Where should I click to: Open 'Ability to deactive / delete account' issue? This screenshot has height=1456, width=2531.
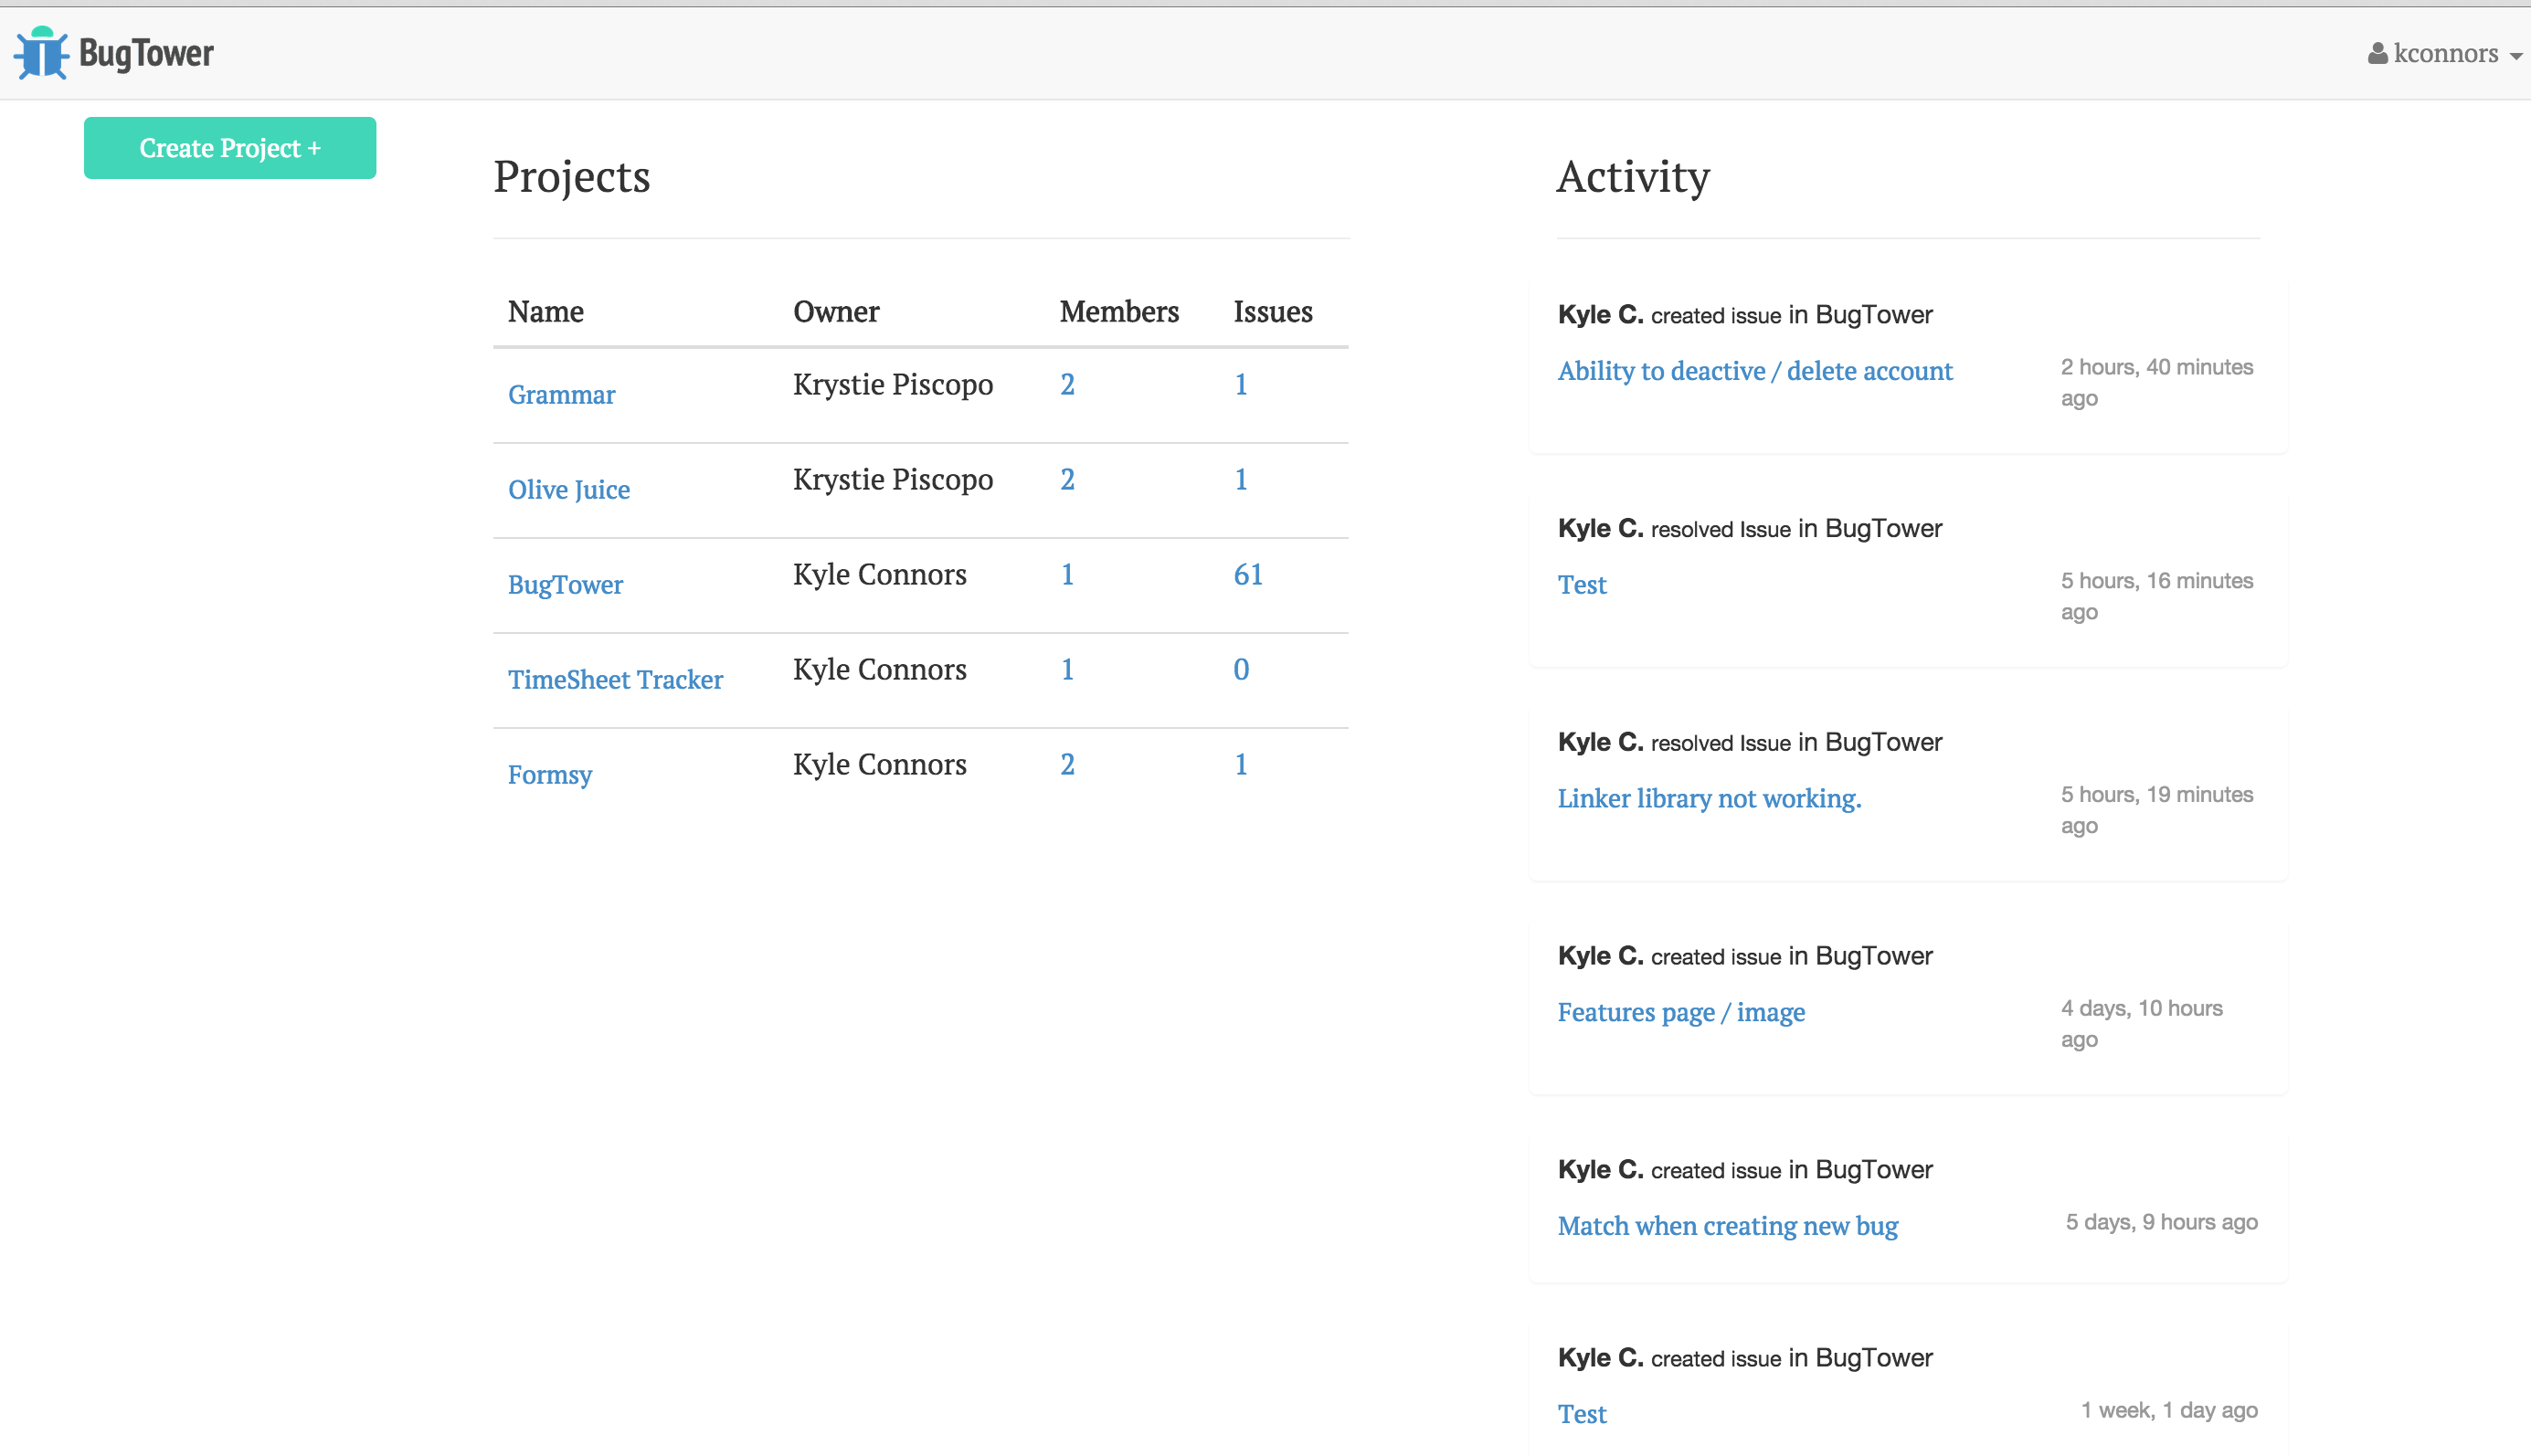1754,371
